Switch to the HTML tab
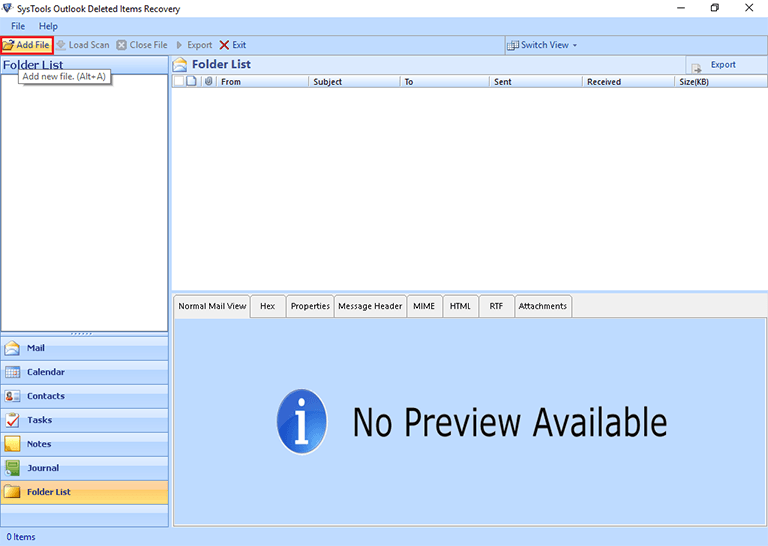This screenshot has height=546, width=768. (460, 307)
